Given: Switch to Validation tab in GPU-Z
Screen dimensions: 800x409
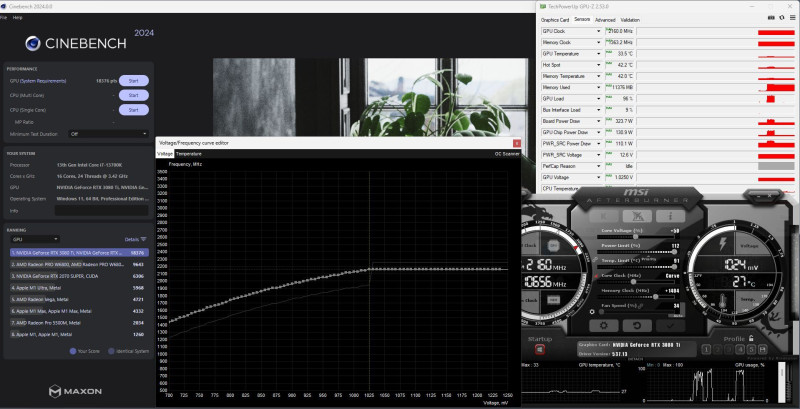Looking at the screenshot, I should [630, 20].
